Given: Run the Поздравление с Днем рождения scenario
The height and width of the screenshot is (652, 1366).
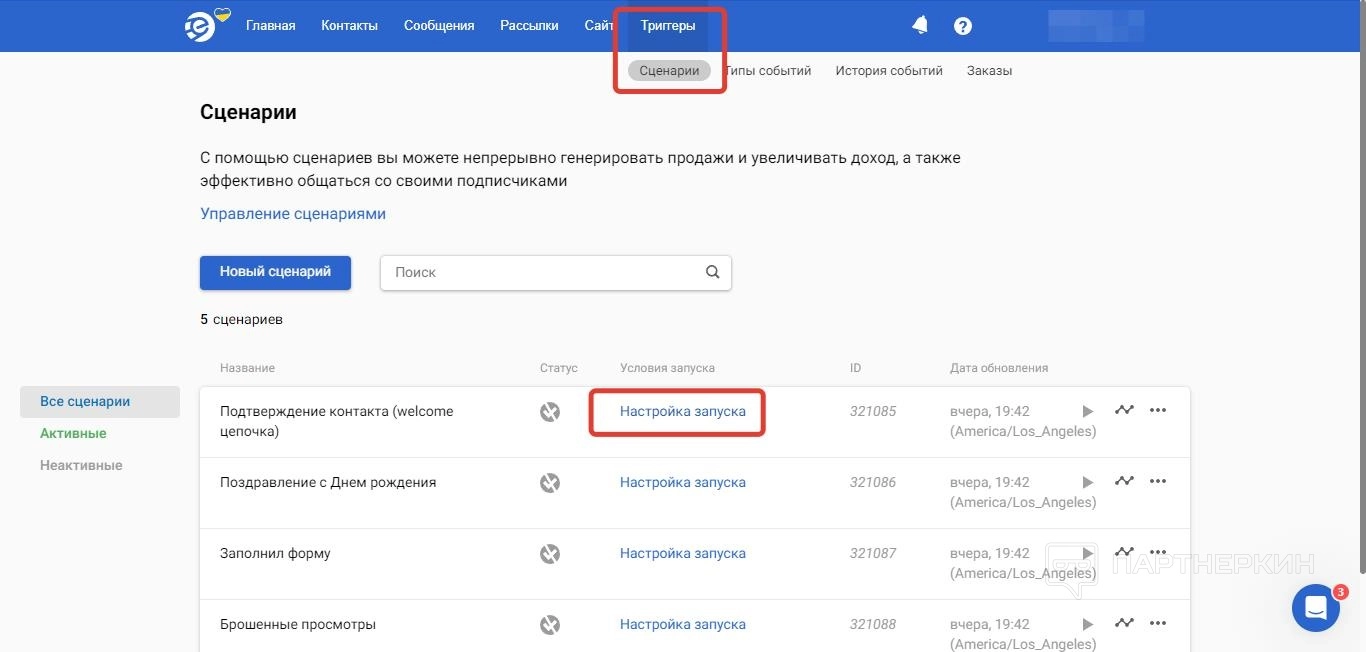Looking at the screenshot, I should pyautogui.click(x=1088, y=482).
